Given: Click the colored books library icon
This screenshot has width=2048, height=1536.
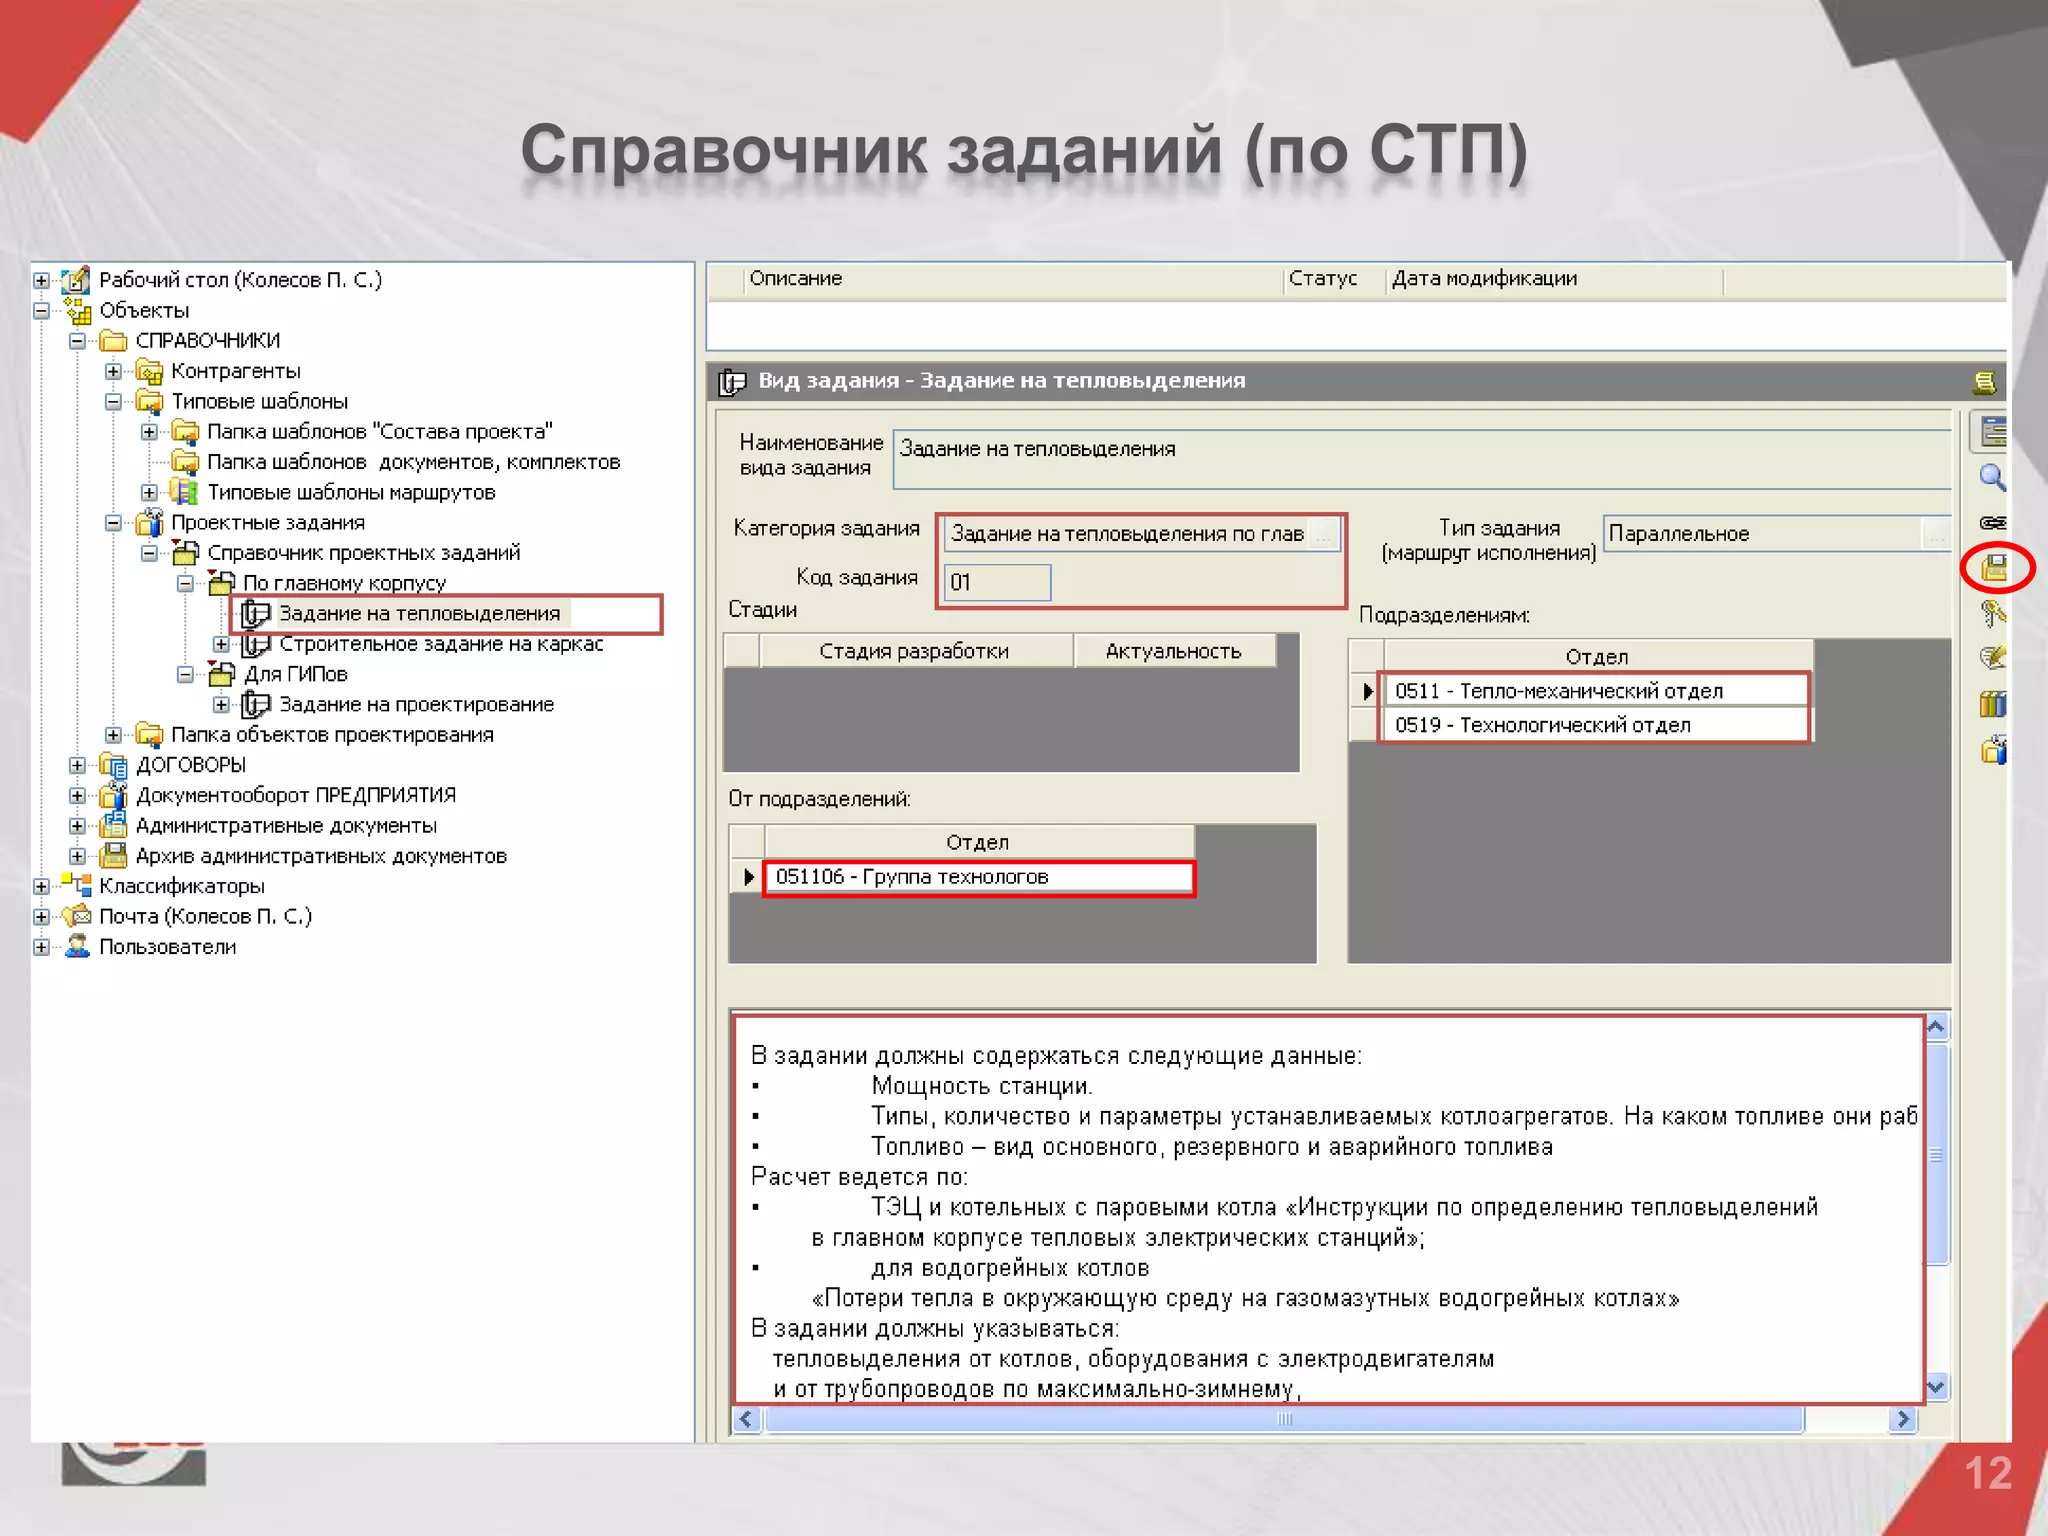Looking at the screenshot, I should 1992,704.
